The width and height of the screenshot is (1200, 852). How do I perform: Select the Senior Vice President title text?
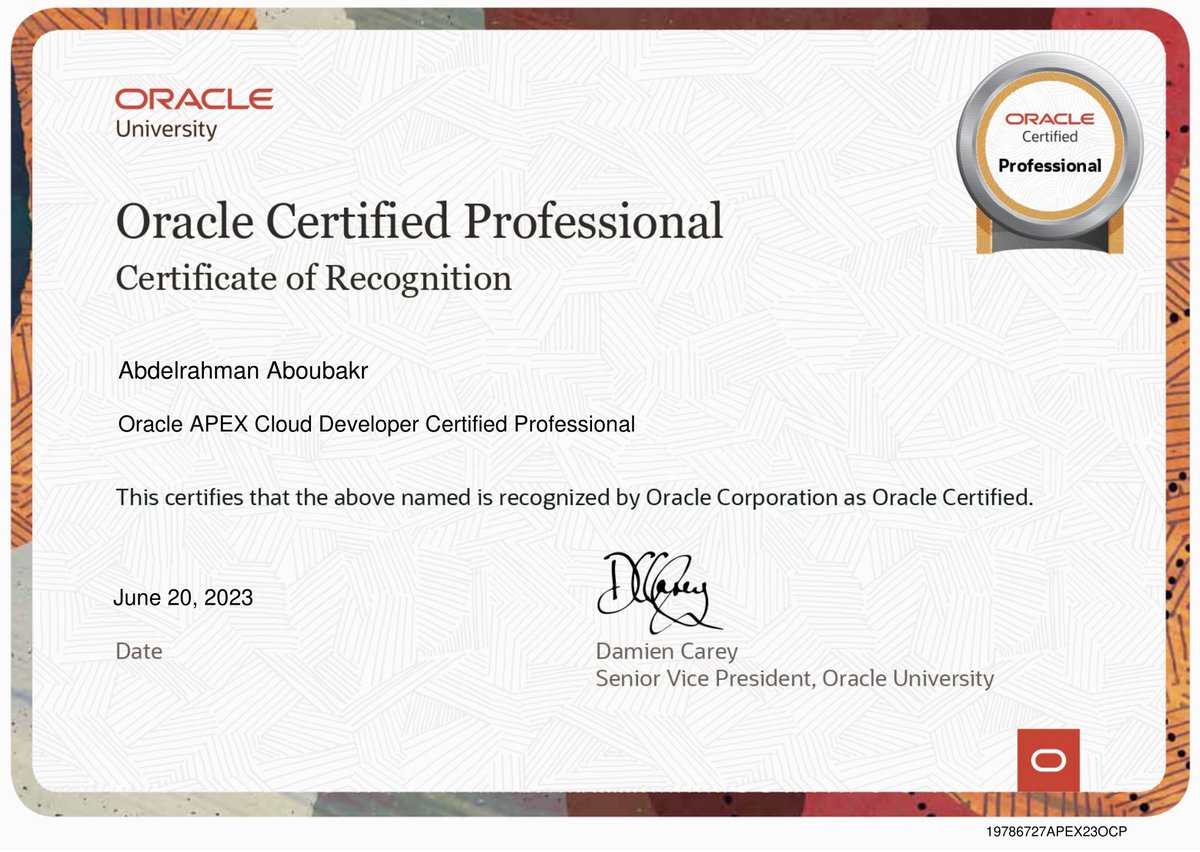coord(796,678)
